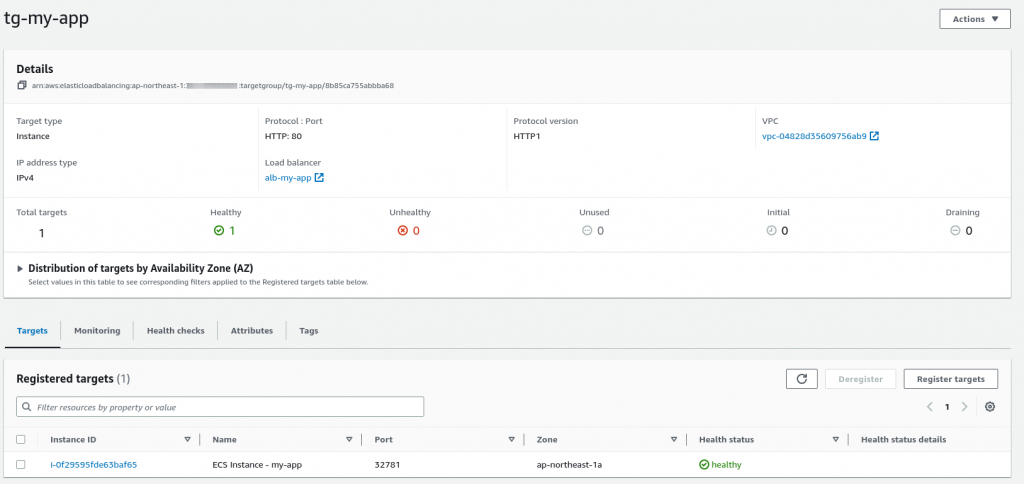
Task: Switch to the Monitoring tab
Action: pyautogui.click(x=97, y=331)
